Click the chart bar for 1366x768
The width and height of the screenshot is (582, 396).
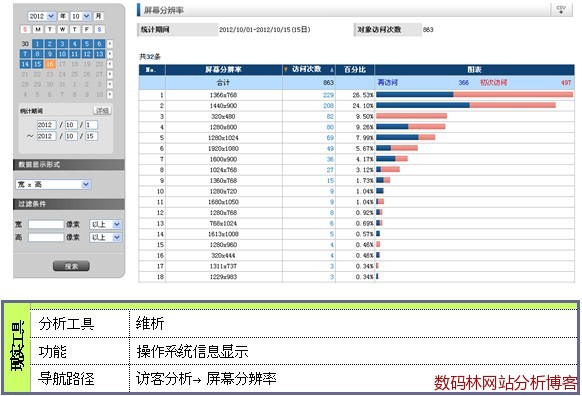tap(474, 95)
